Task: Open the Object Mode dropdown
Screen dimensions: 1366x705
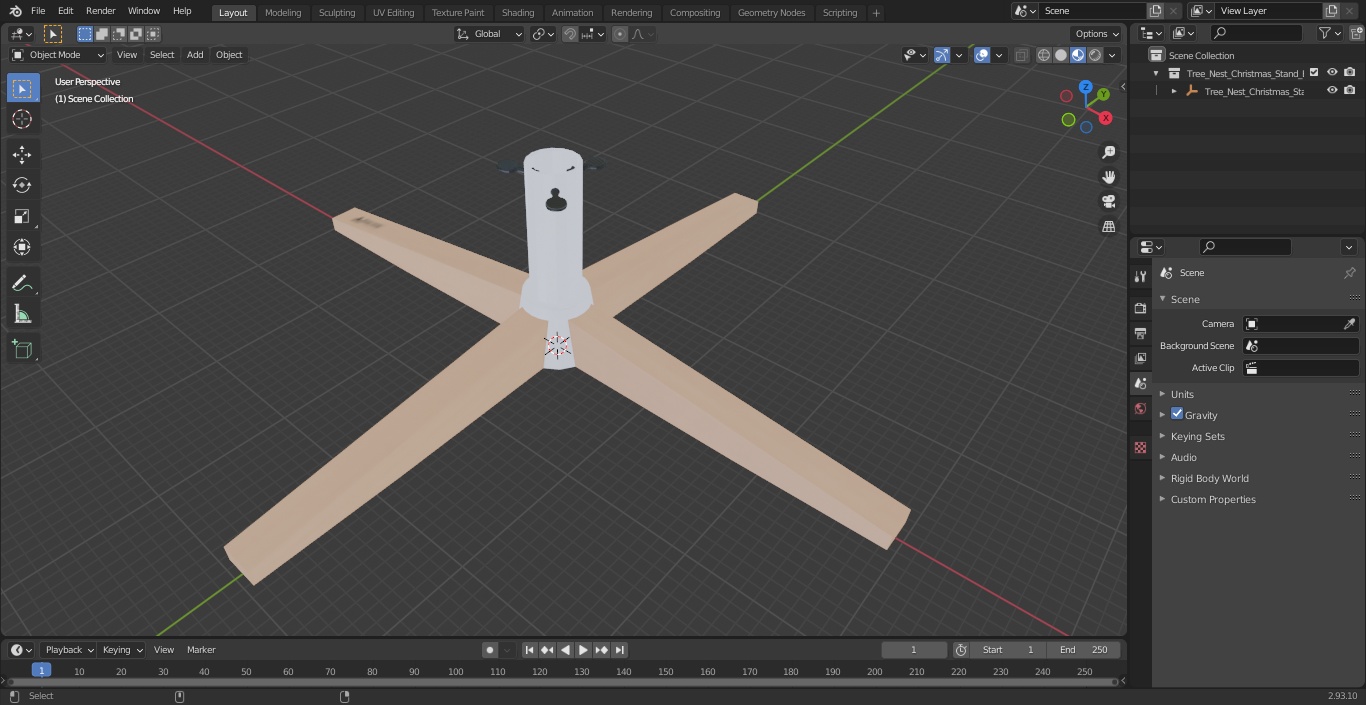Action: [58, 55]
